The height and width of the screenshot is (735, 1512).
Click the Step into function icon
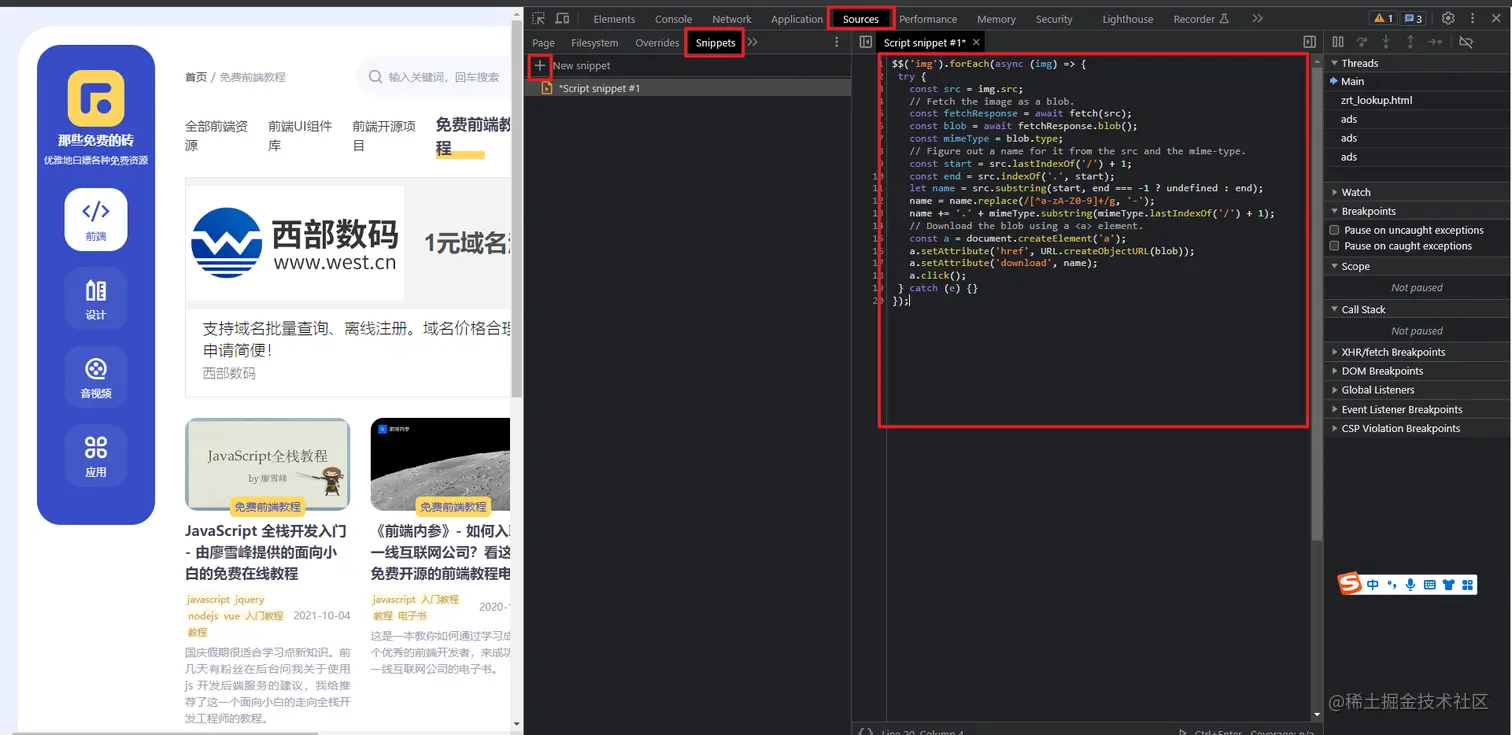[1386, 42]
